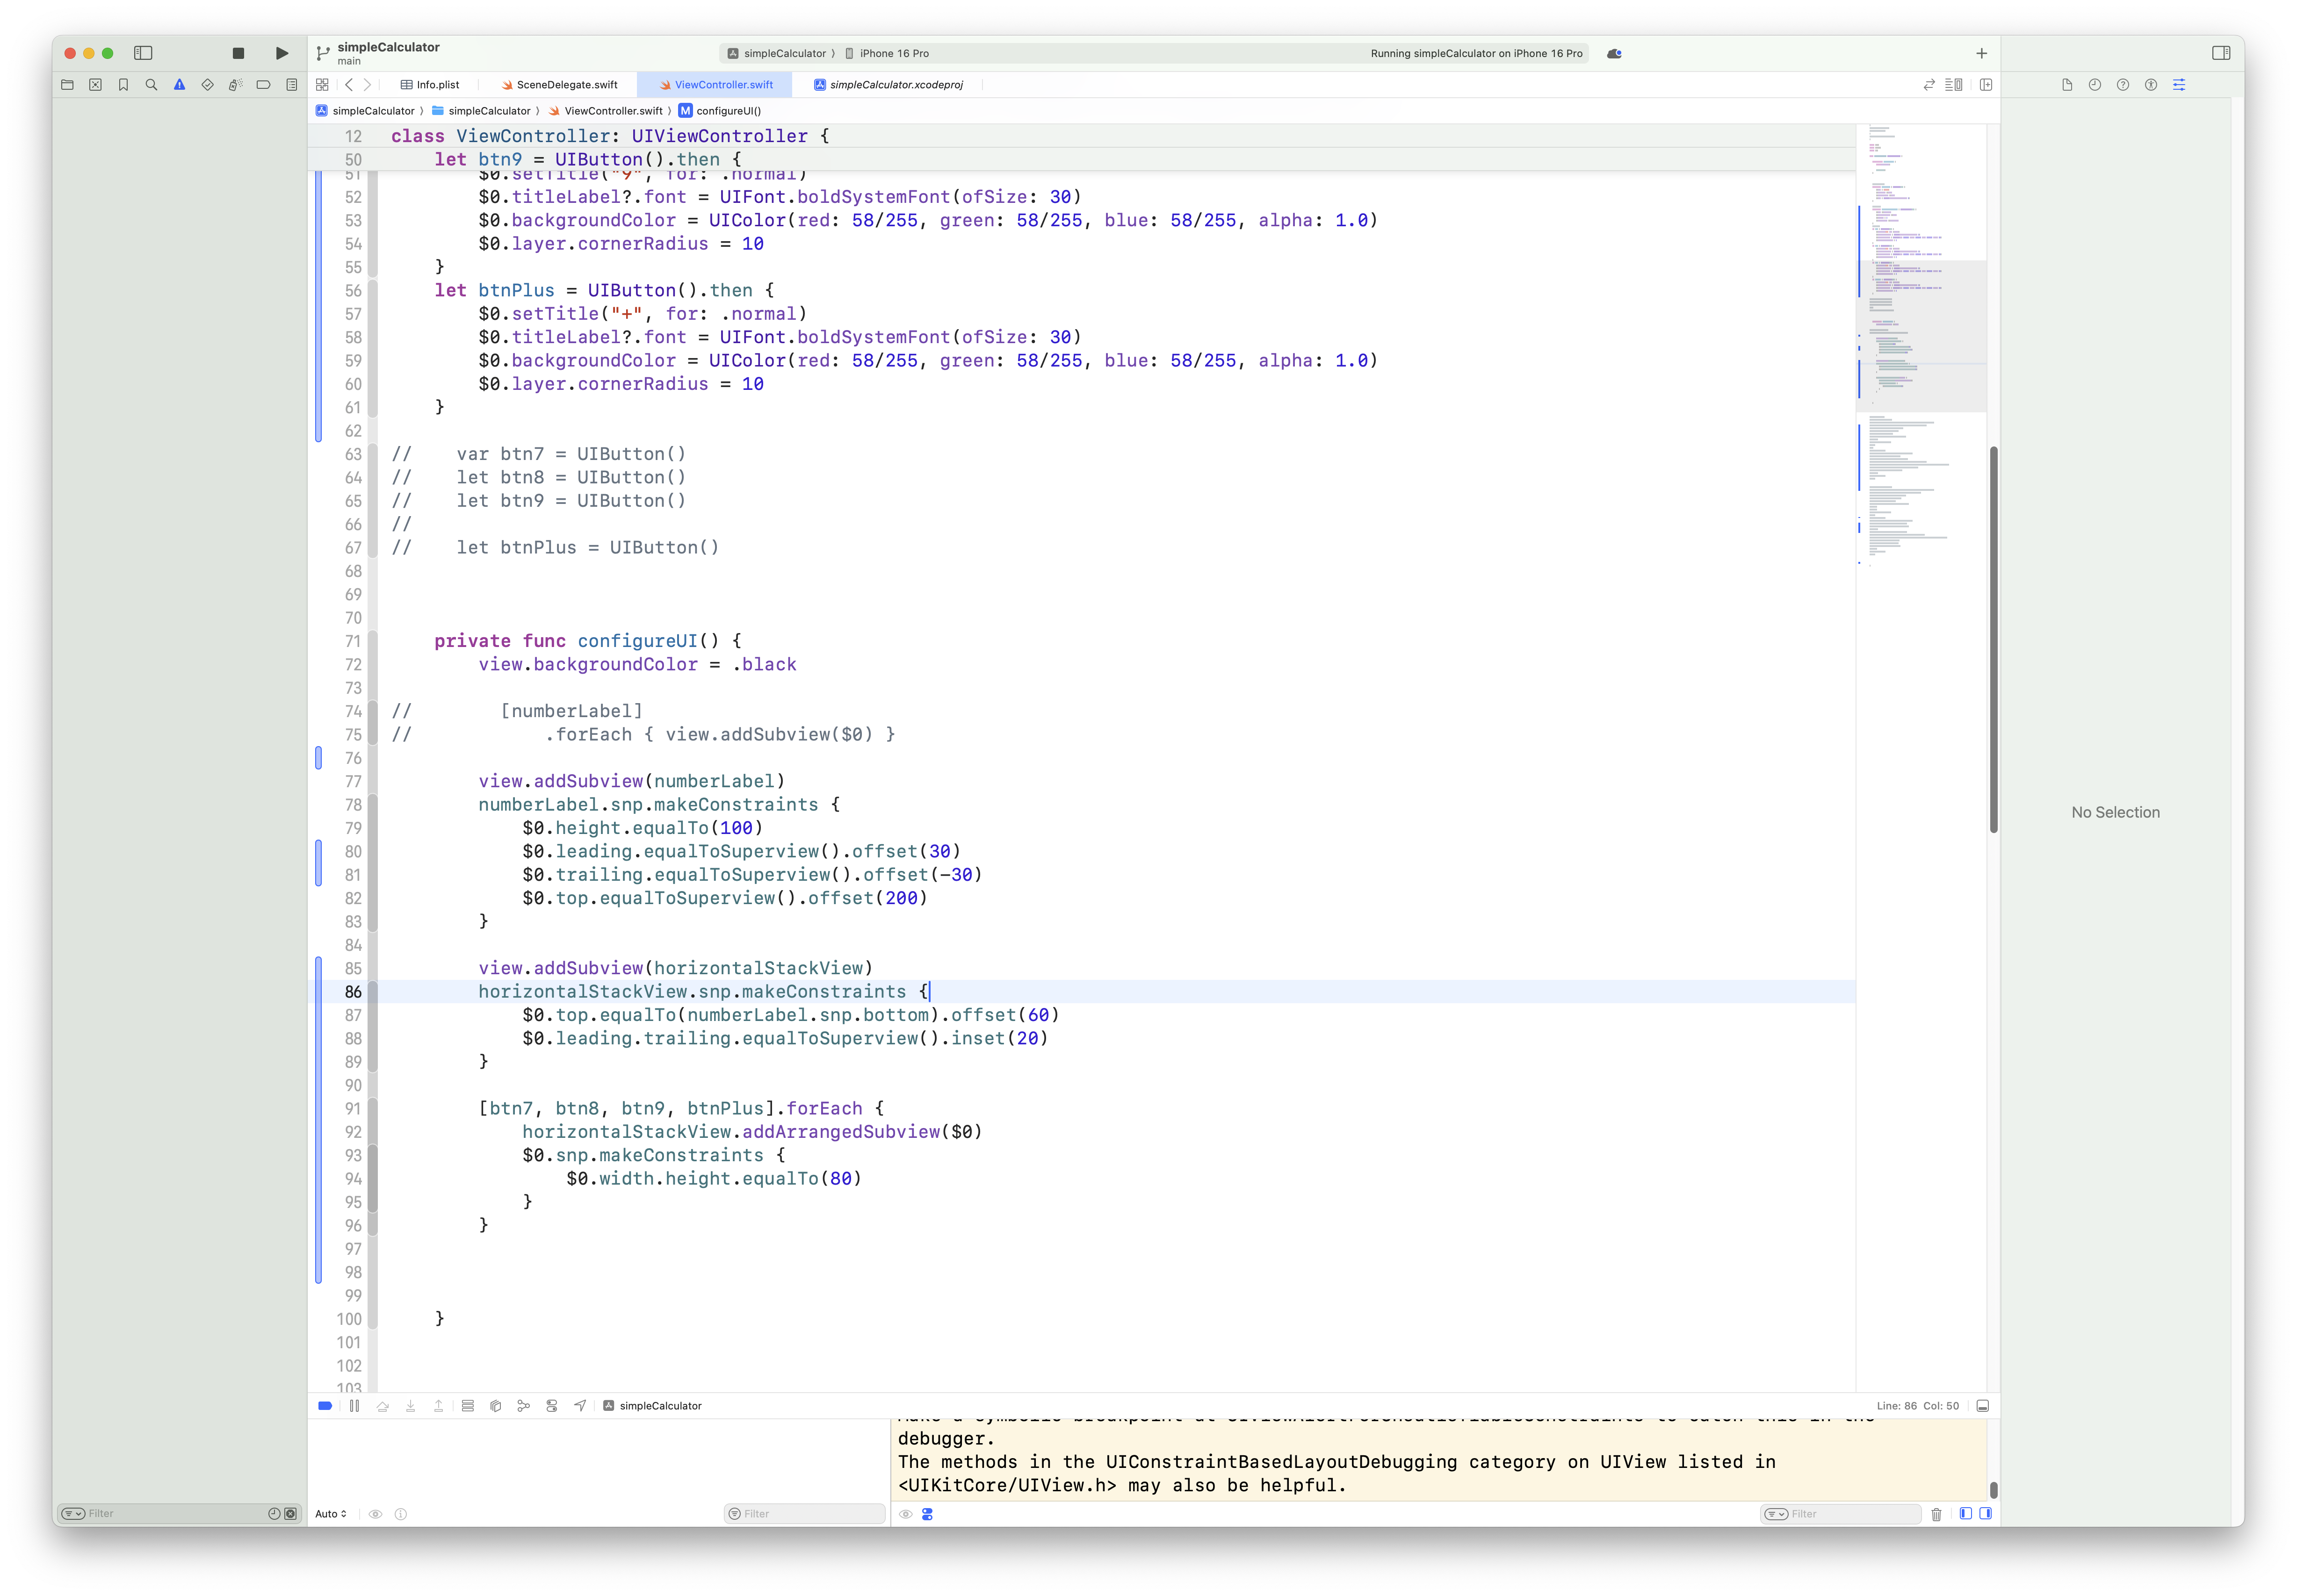
Task: Click ViewController.swift in jump bar
Action: tap(606, 111)
